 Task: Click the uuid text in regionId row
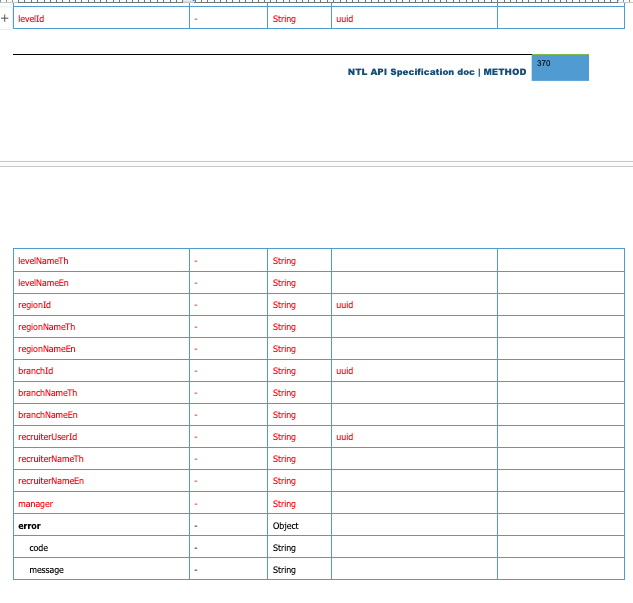(345, 305)
